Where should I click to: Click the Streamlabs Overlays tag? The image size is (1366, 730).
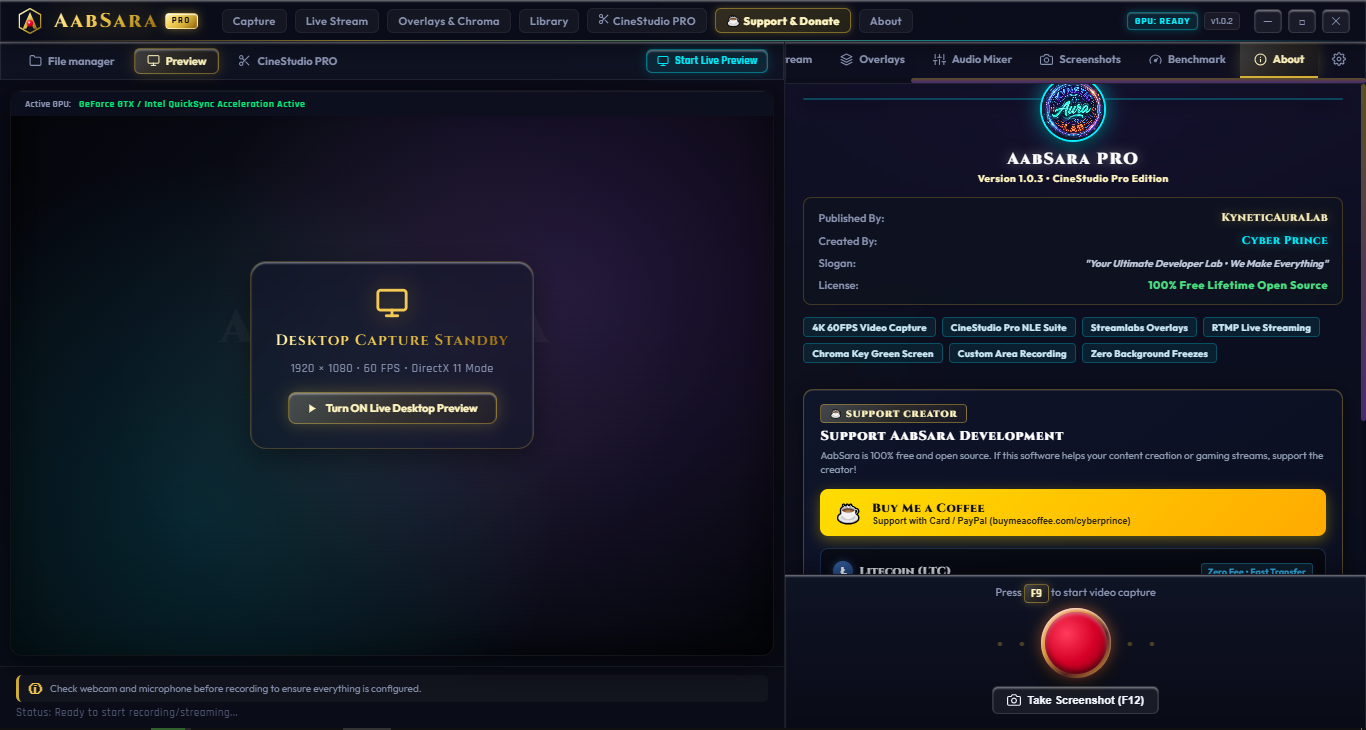pos(1139,327)
